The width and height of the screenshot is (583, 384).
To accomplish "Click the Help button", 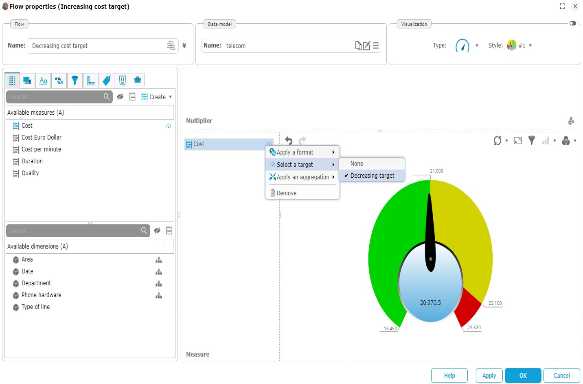I will tap(449, 375).
